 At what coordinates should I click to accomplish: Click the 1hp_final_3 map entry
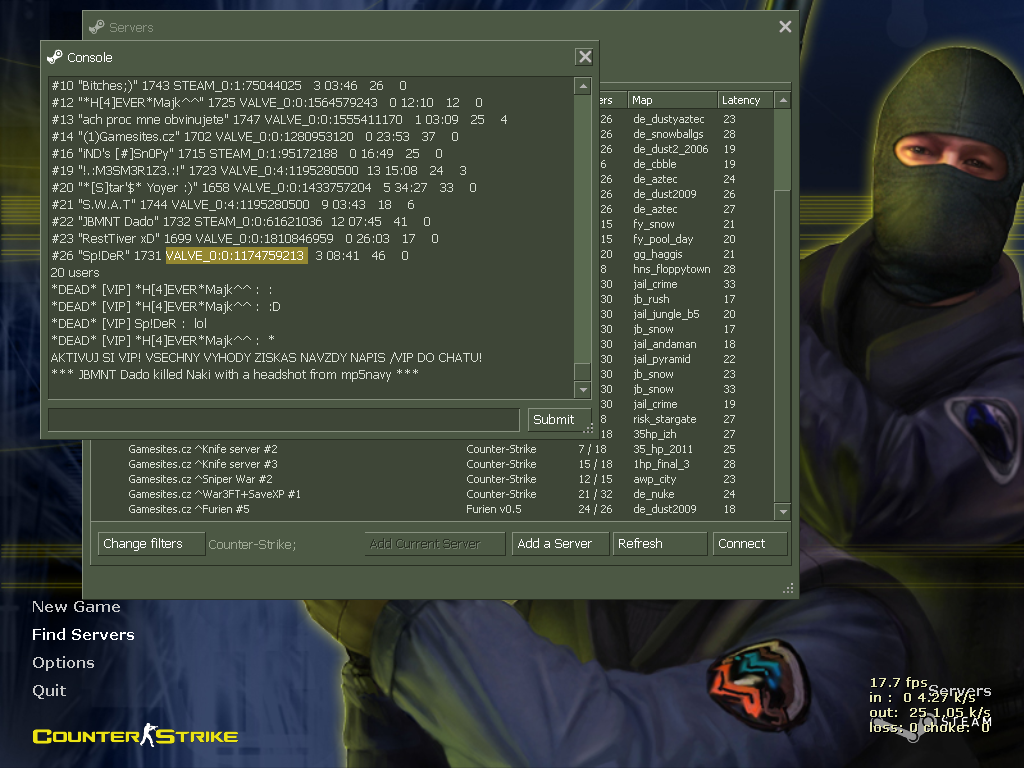pyautogui.click(x=661, y=465)
